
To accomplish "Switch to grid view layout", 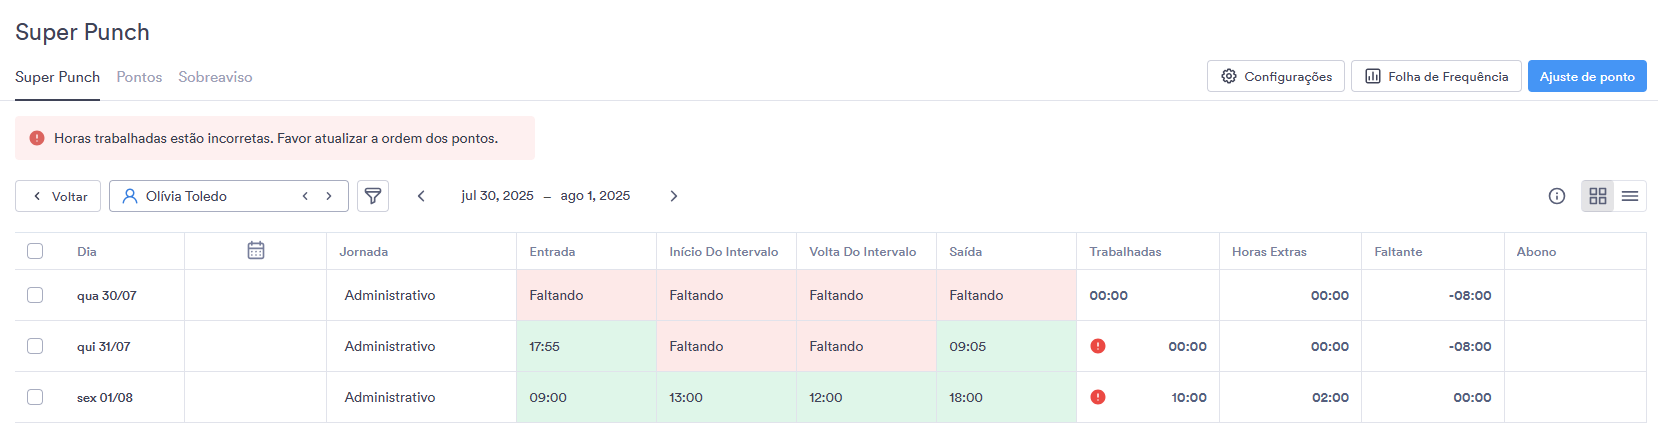I will coord(1598,196).
